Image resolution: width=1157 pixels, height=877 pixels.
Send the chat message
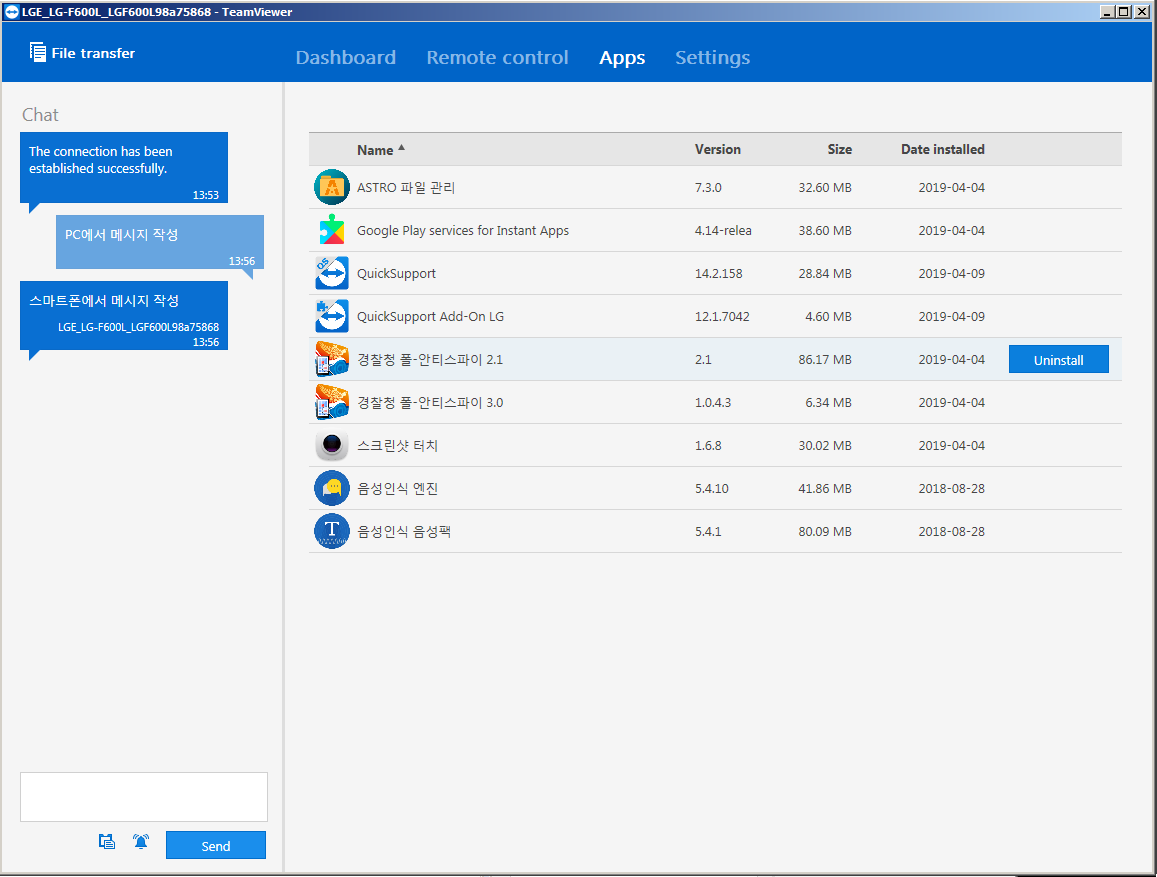215,845
